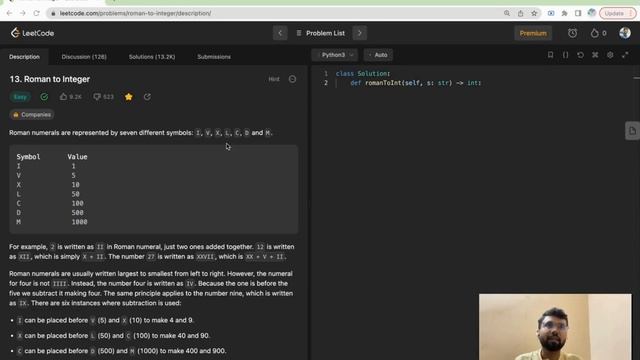The height and width of the screenshot is (360, 640).
Task: Switch to the Discussion (128) tab
Action: pyautogui.click(x=84, y=57)
